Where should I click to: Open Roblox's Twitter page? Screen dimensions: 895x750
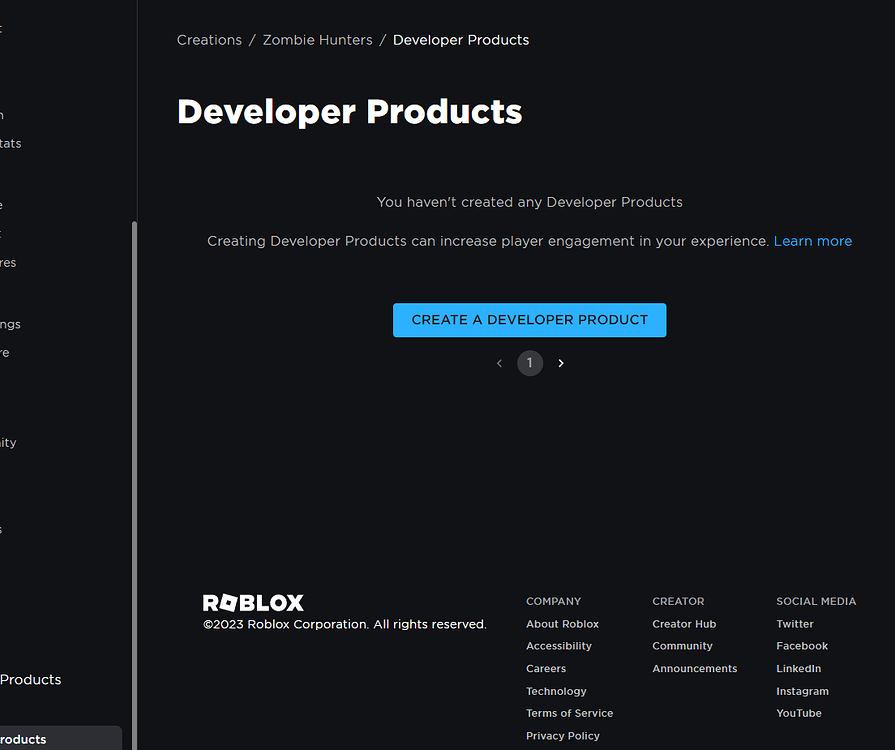(x=794, y=623)
